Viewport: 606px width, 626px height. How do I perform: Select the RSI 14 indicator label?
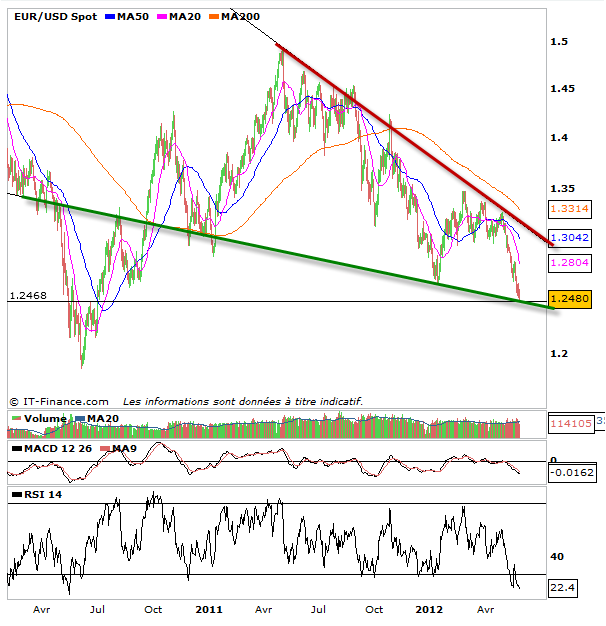pyautogui.click(x=38, y=494)
